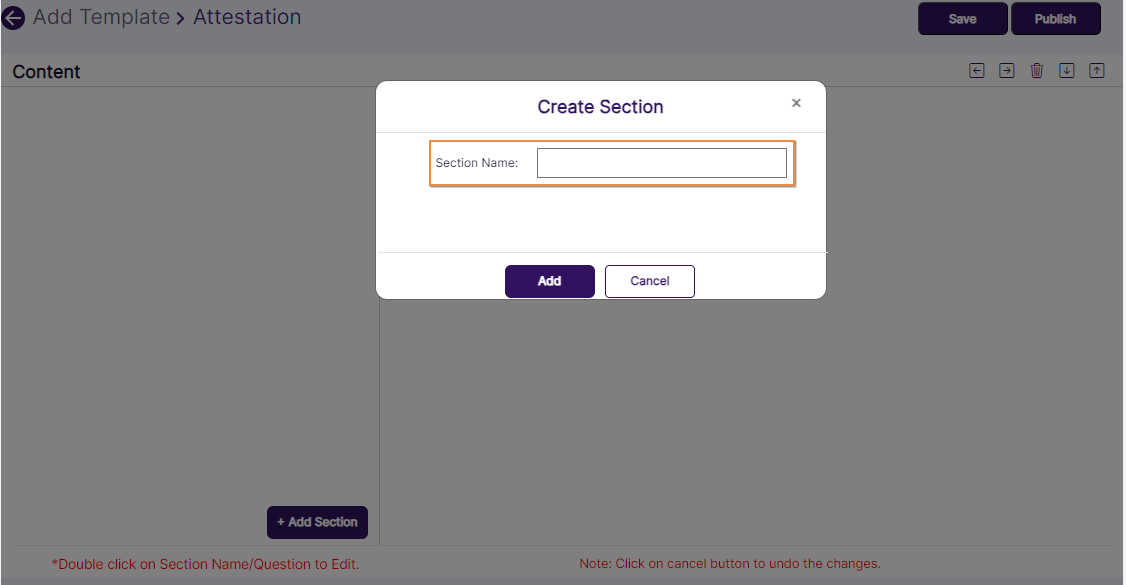Click the + Add Section button
The height and width of the screenshot is (585, 1126).
coord(317,522)
